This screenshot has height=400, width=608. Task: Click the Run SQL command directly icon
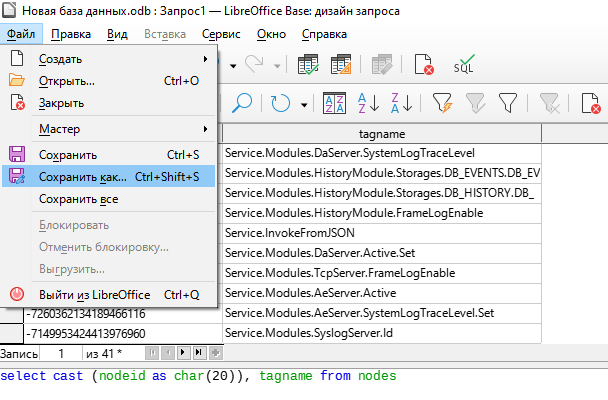(x=464, y=66)
